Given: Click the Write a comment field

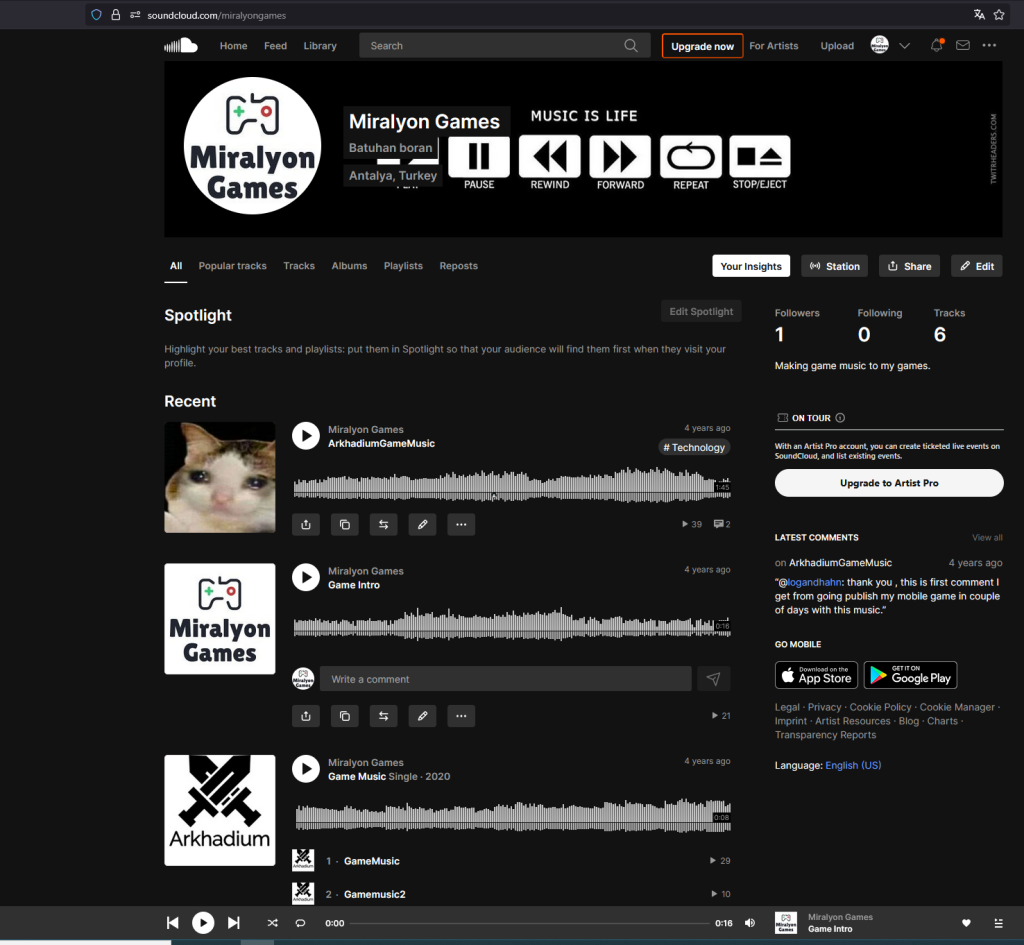Looking at the screenshot, I should click(505, 679).
